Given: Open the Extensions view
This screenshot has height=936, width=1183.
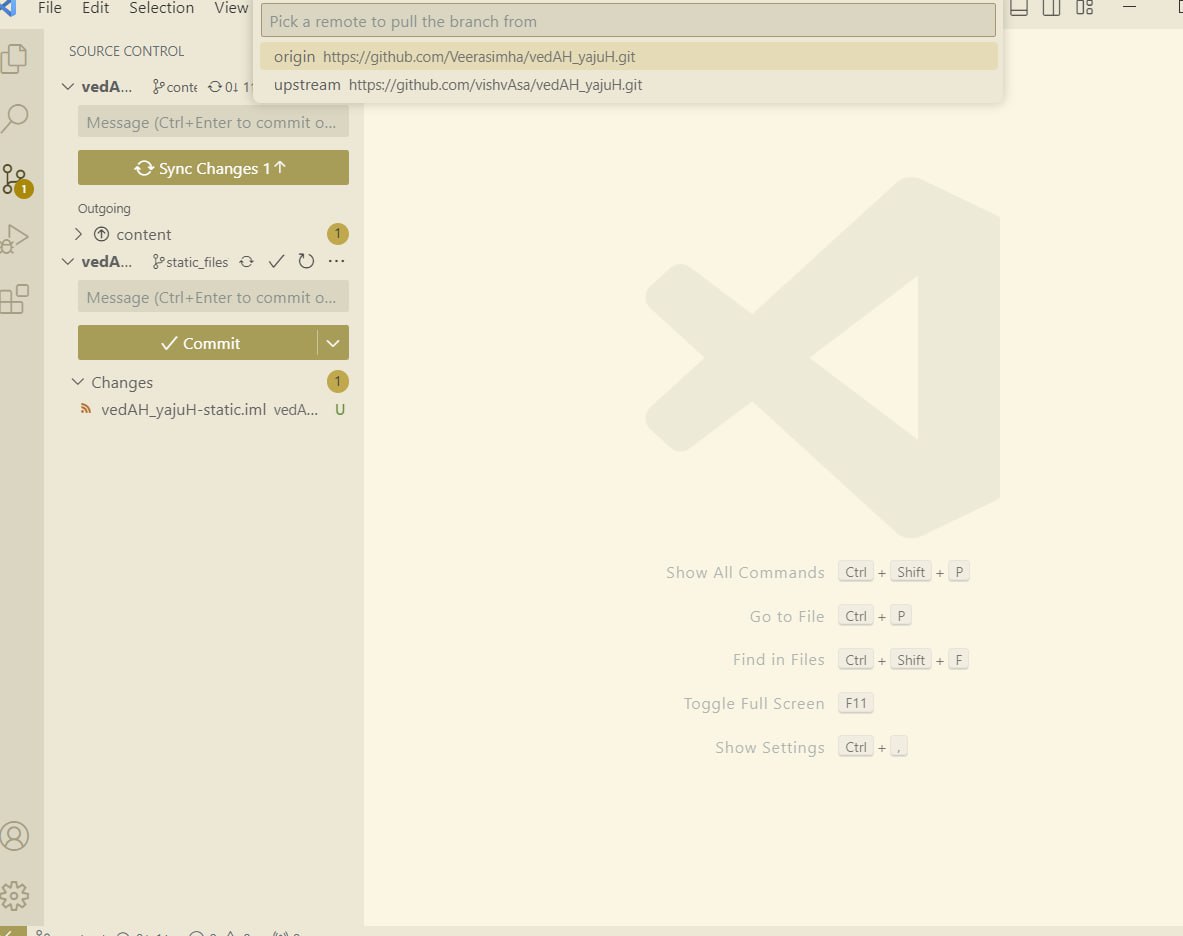Looking at the screenshot, I should pos(14,299).
